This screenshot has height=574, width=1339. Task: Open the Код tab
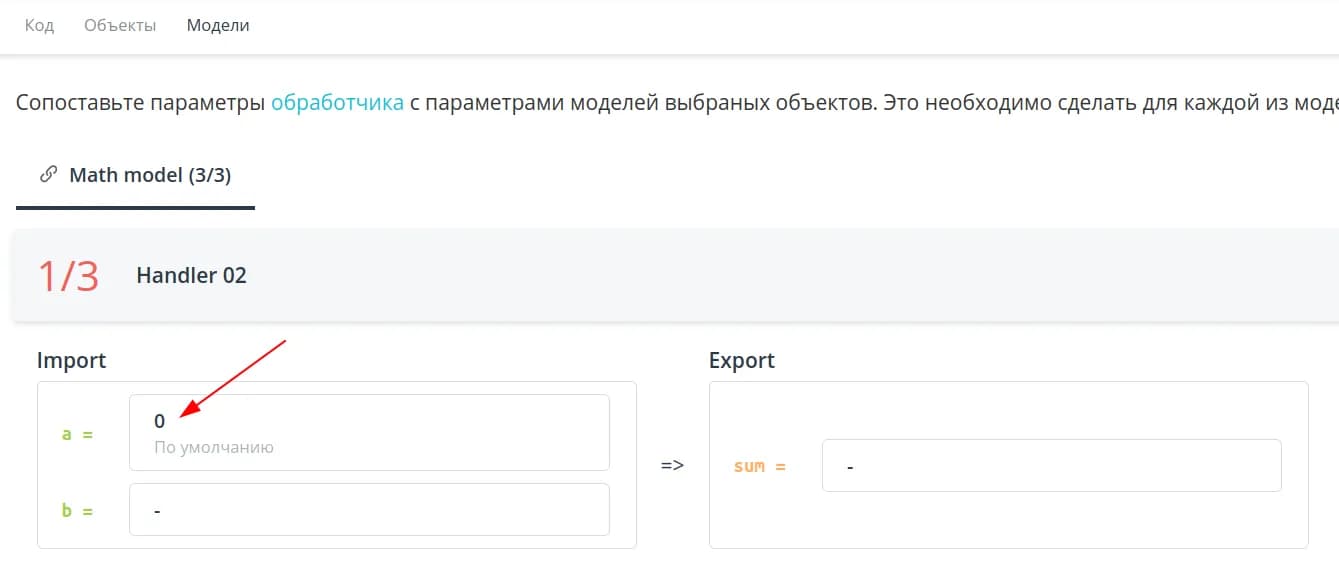(39, 26)
